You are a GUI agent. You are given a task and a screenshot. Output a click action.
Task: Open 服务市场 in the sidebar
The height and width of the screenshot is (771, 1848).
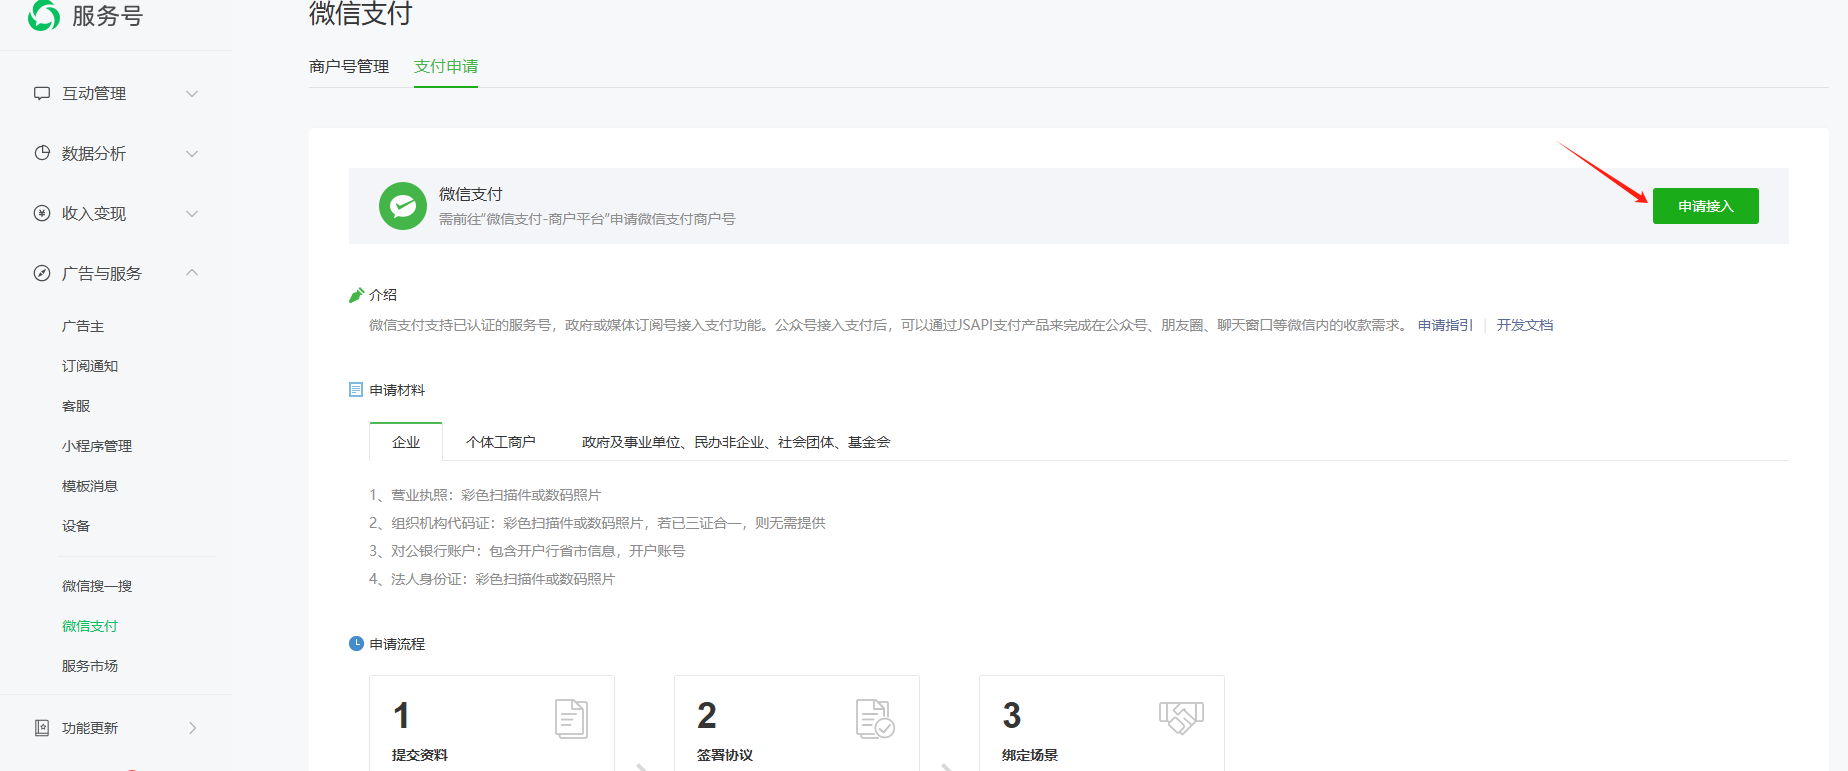pyautogui.click(x=90, y=666)
